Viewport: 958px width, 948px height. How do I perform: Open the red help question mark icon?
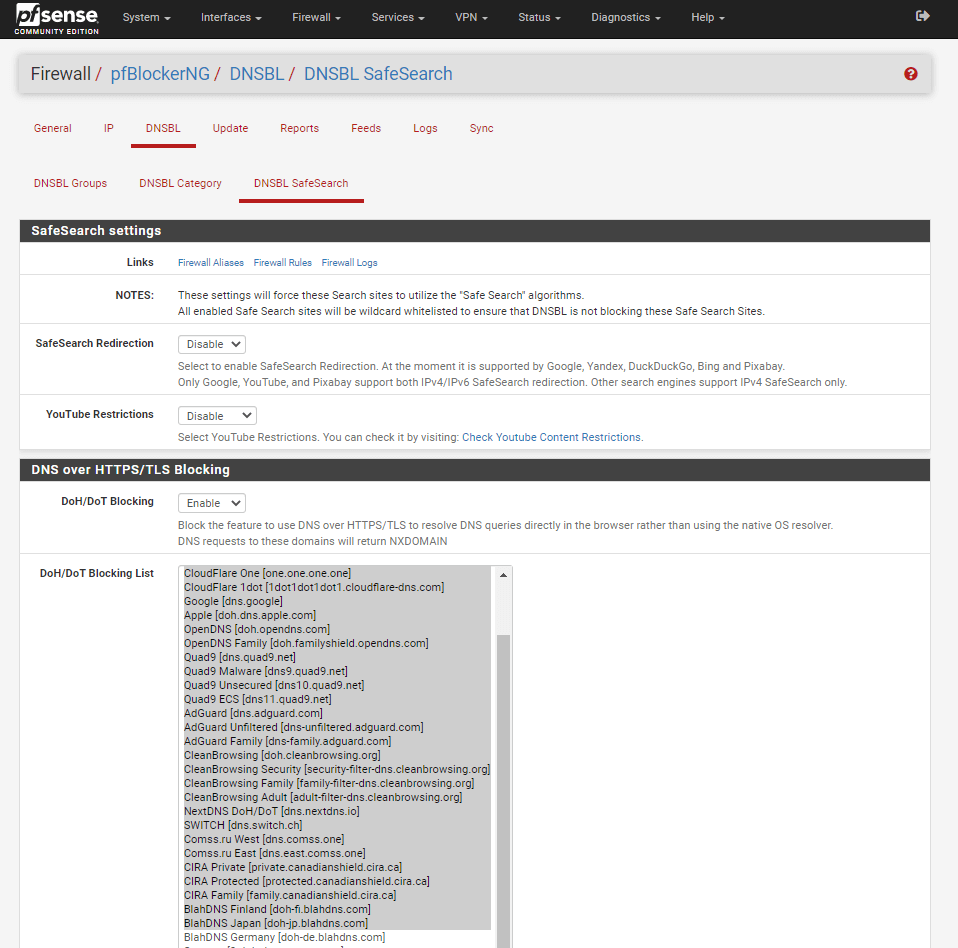point(910,74)
